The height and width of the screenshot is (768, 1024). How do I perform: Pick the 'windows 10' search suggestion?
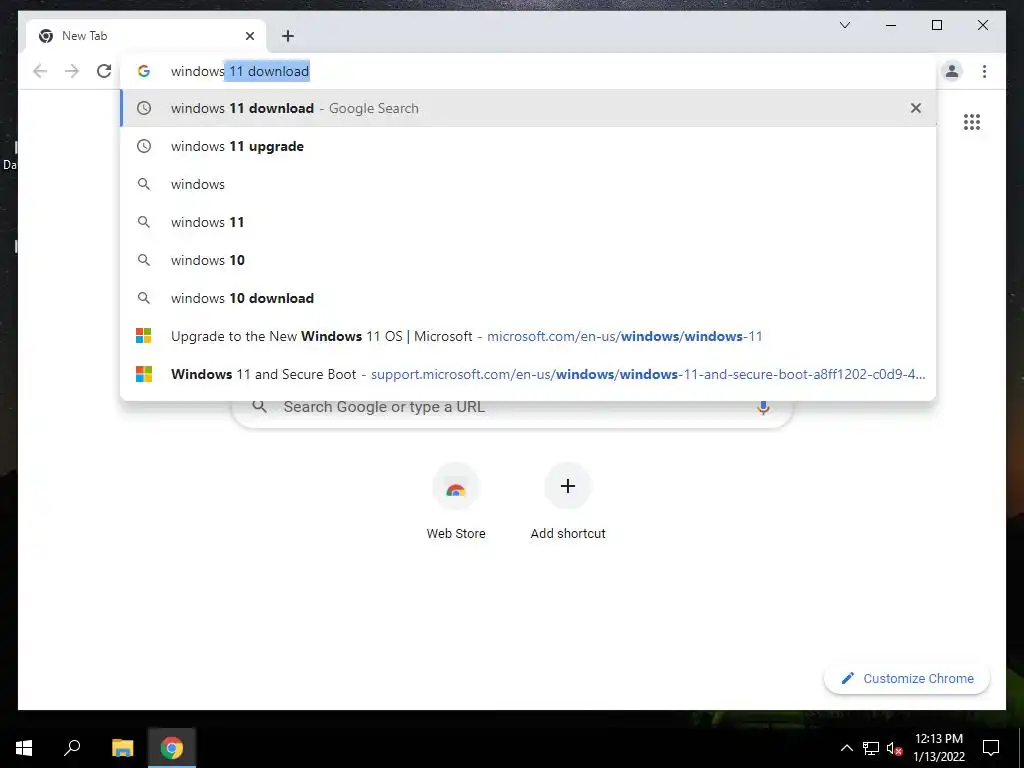(528, 260)
